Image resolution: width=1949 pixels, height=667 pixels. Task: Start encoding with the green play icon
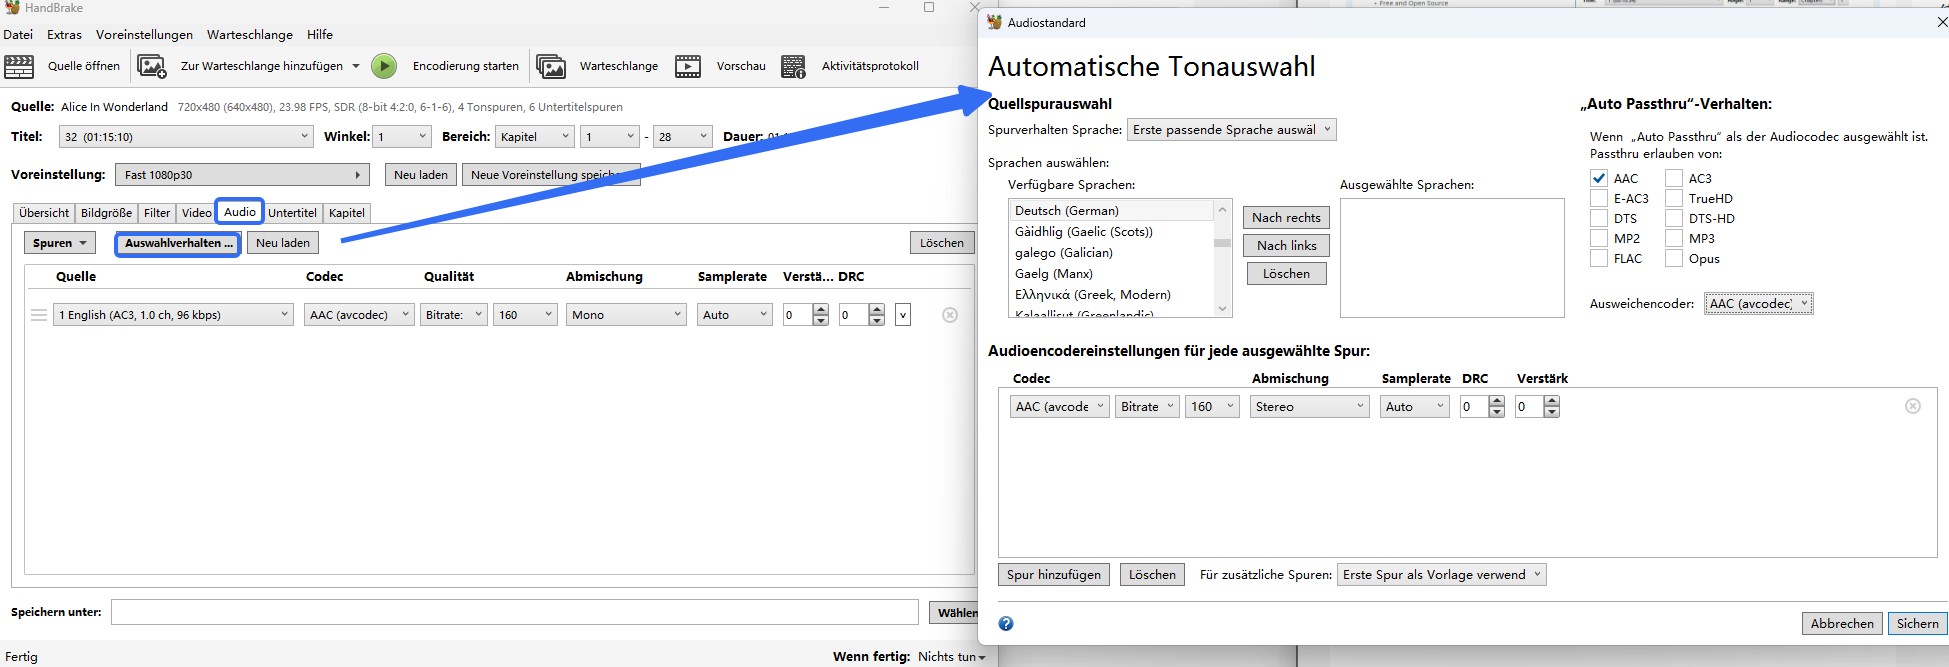click(384, 66)
